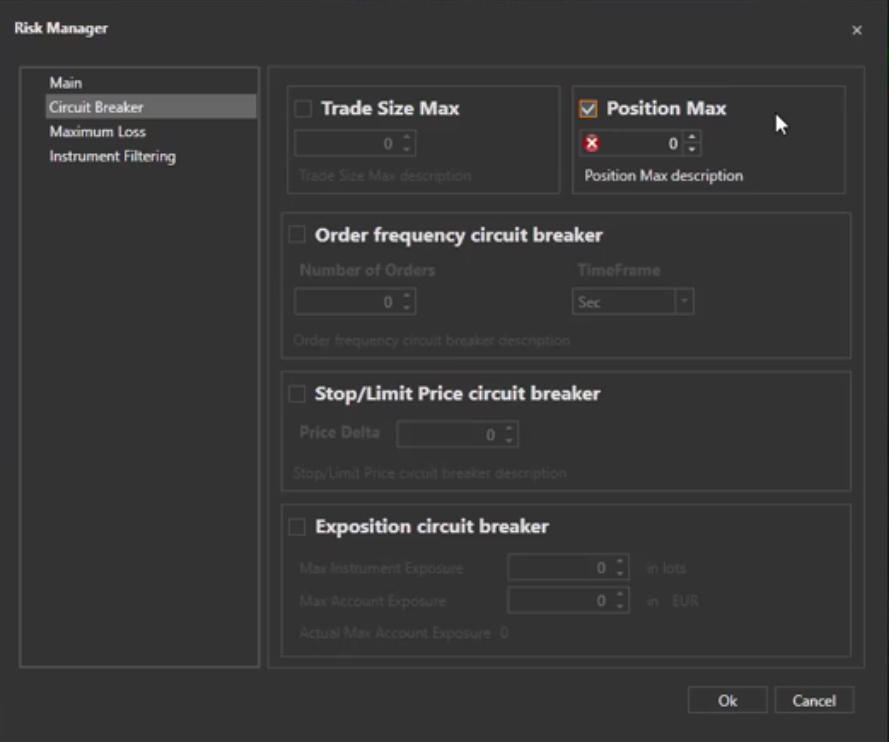The width and height of the screenshot is (889, 742).
Task: Click the red error icon in Position Max
Action: 592,144
